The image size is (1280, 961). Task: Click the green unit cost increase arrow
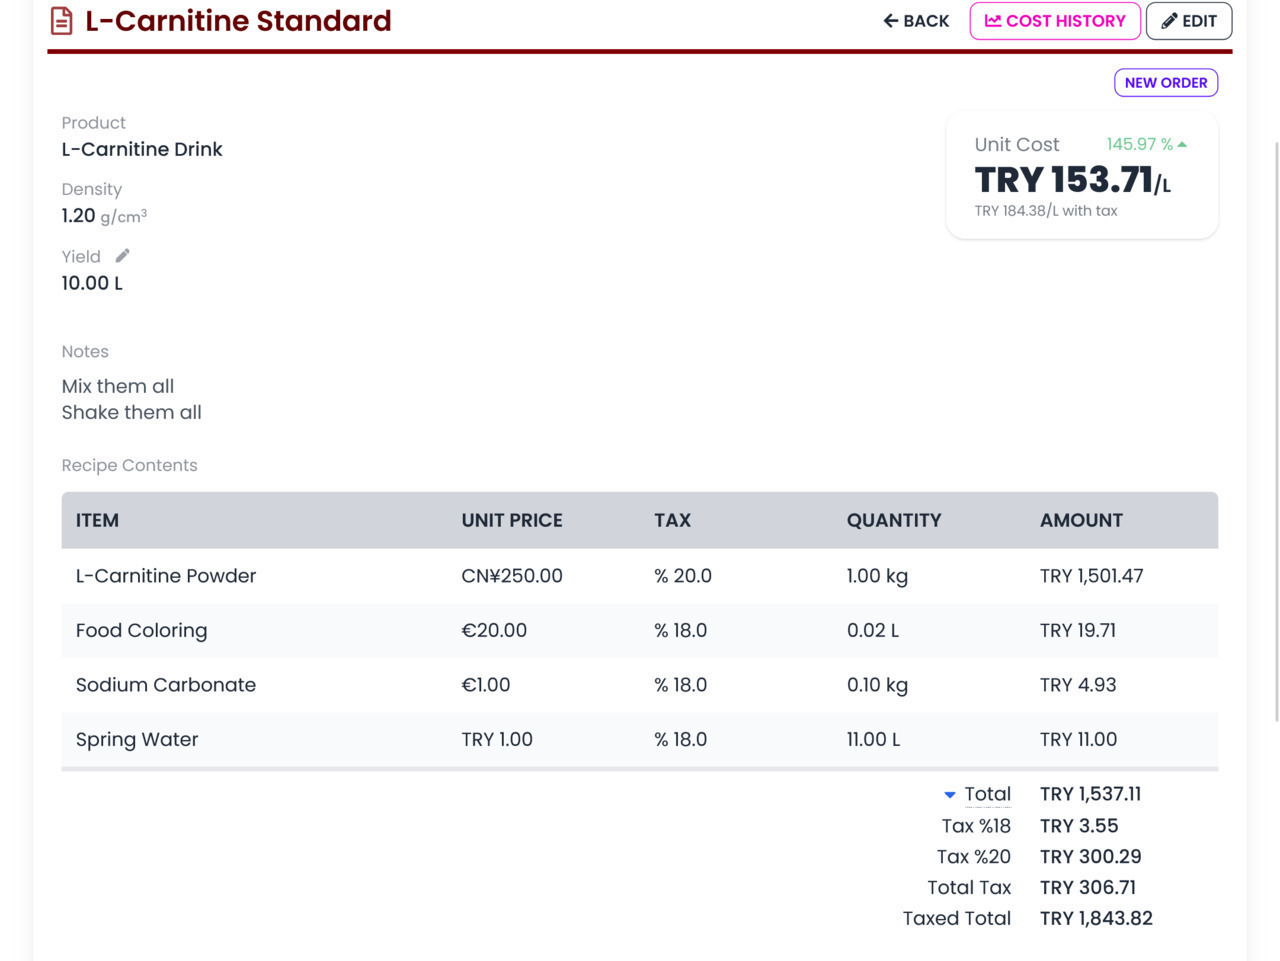click(x=1182, y=145)
